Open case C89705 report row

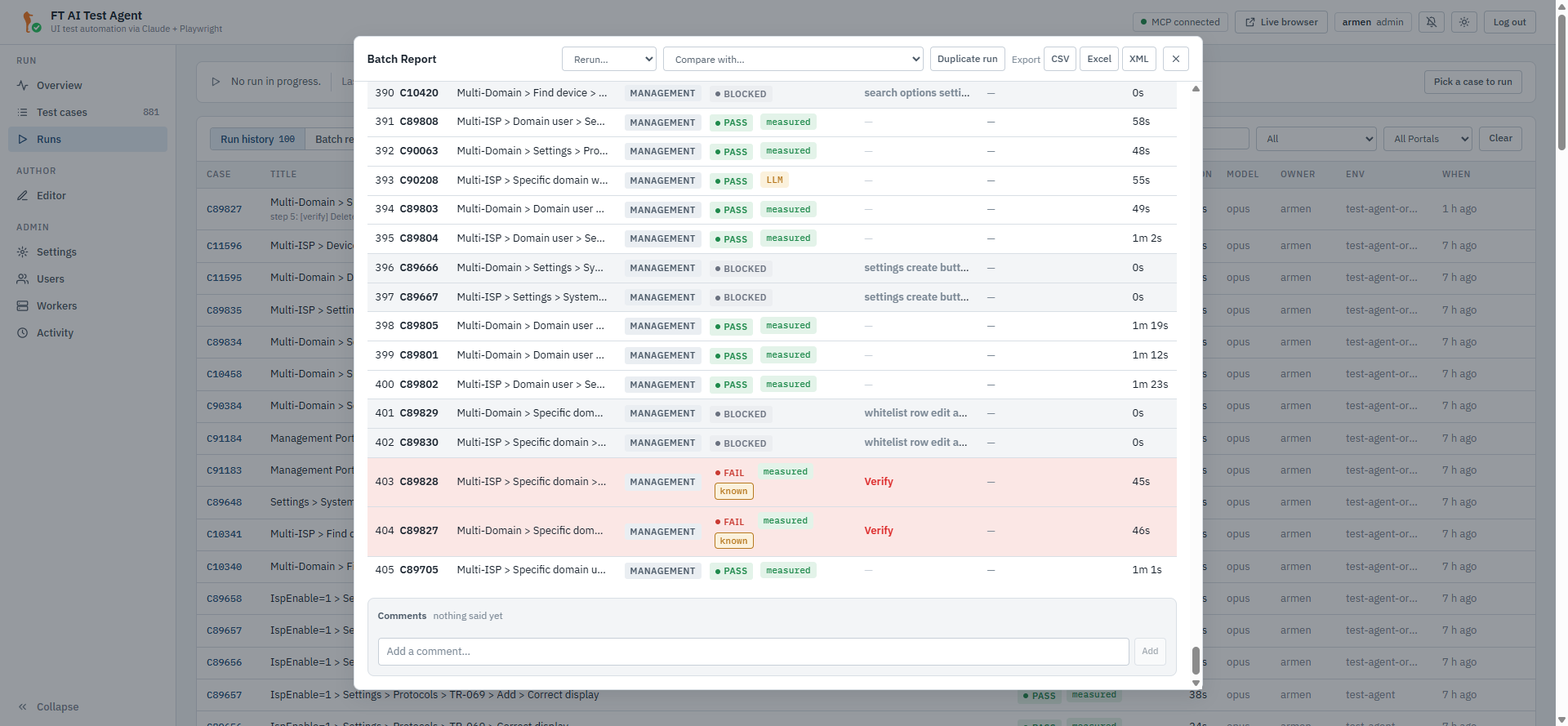(772, 570)
